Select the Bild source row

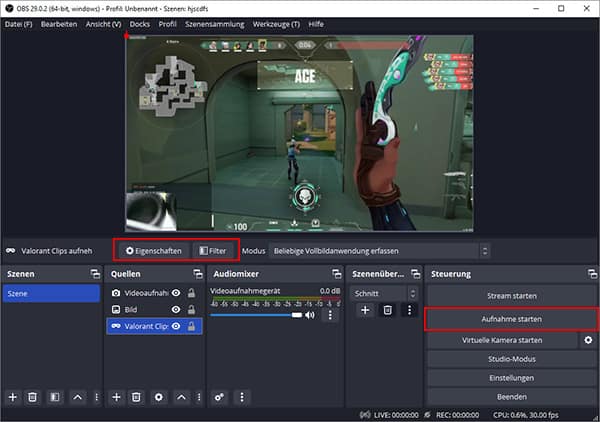[x=154, y=310]
